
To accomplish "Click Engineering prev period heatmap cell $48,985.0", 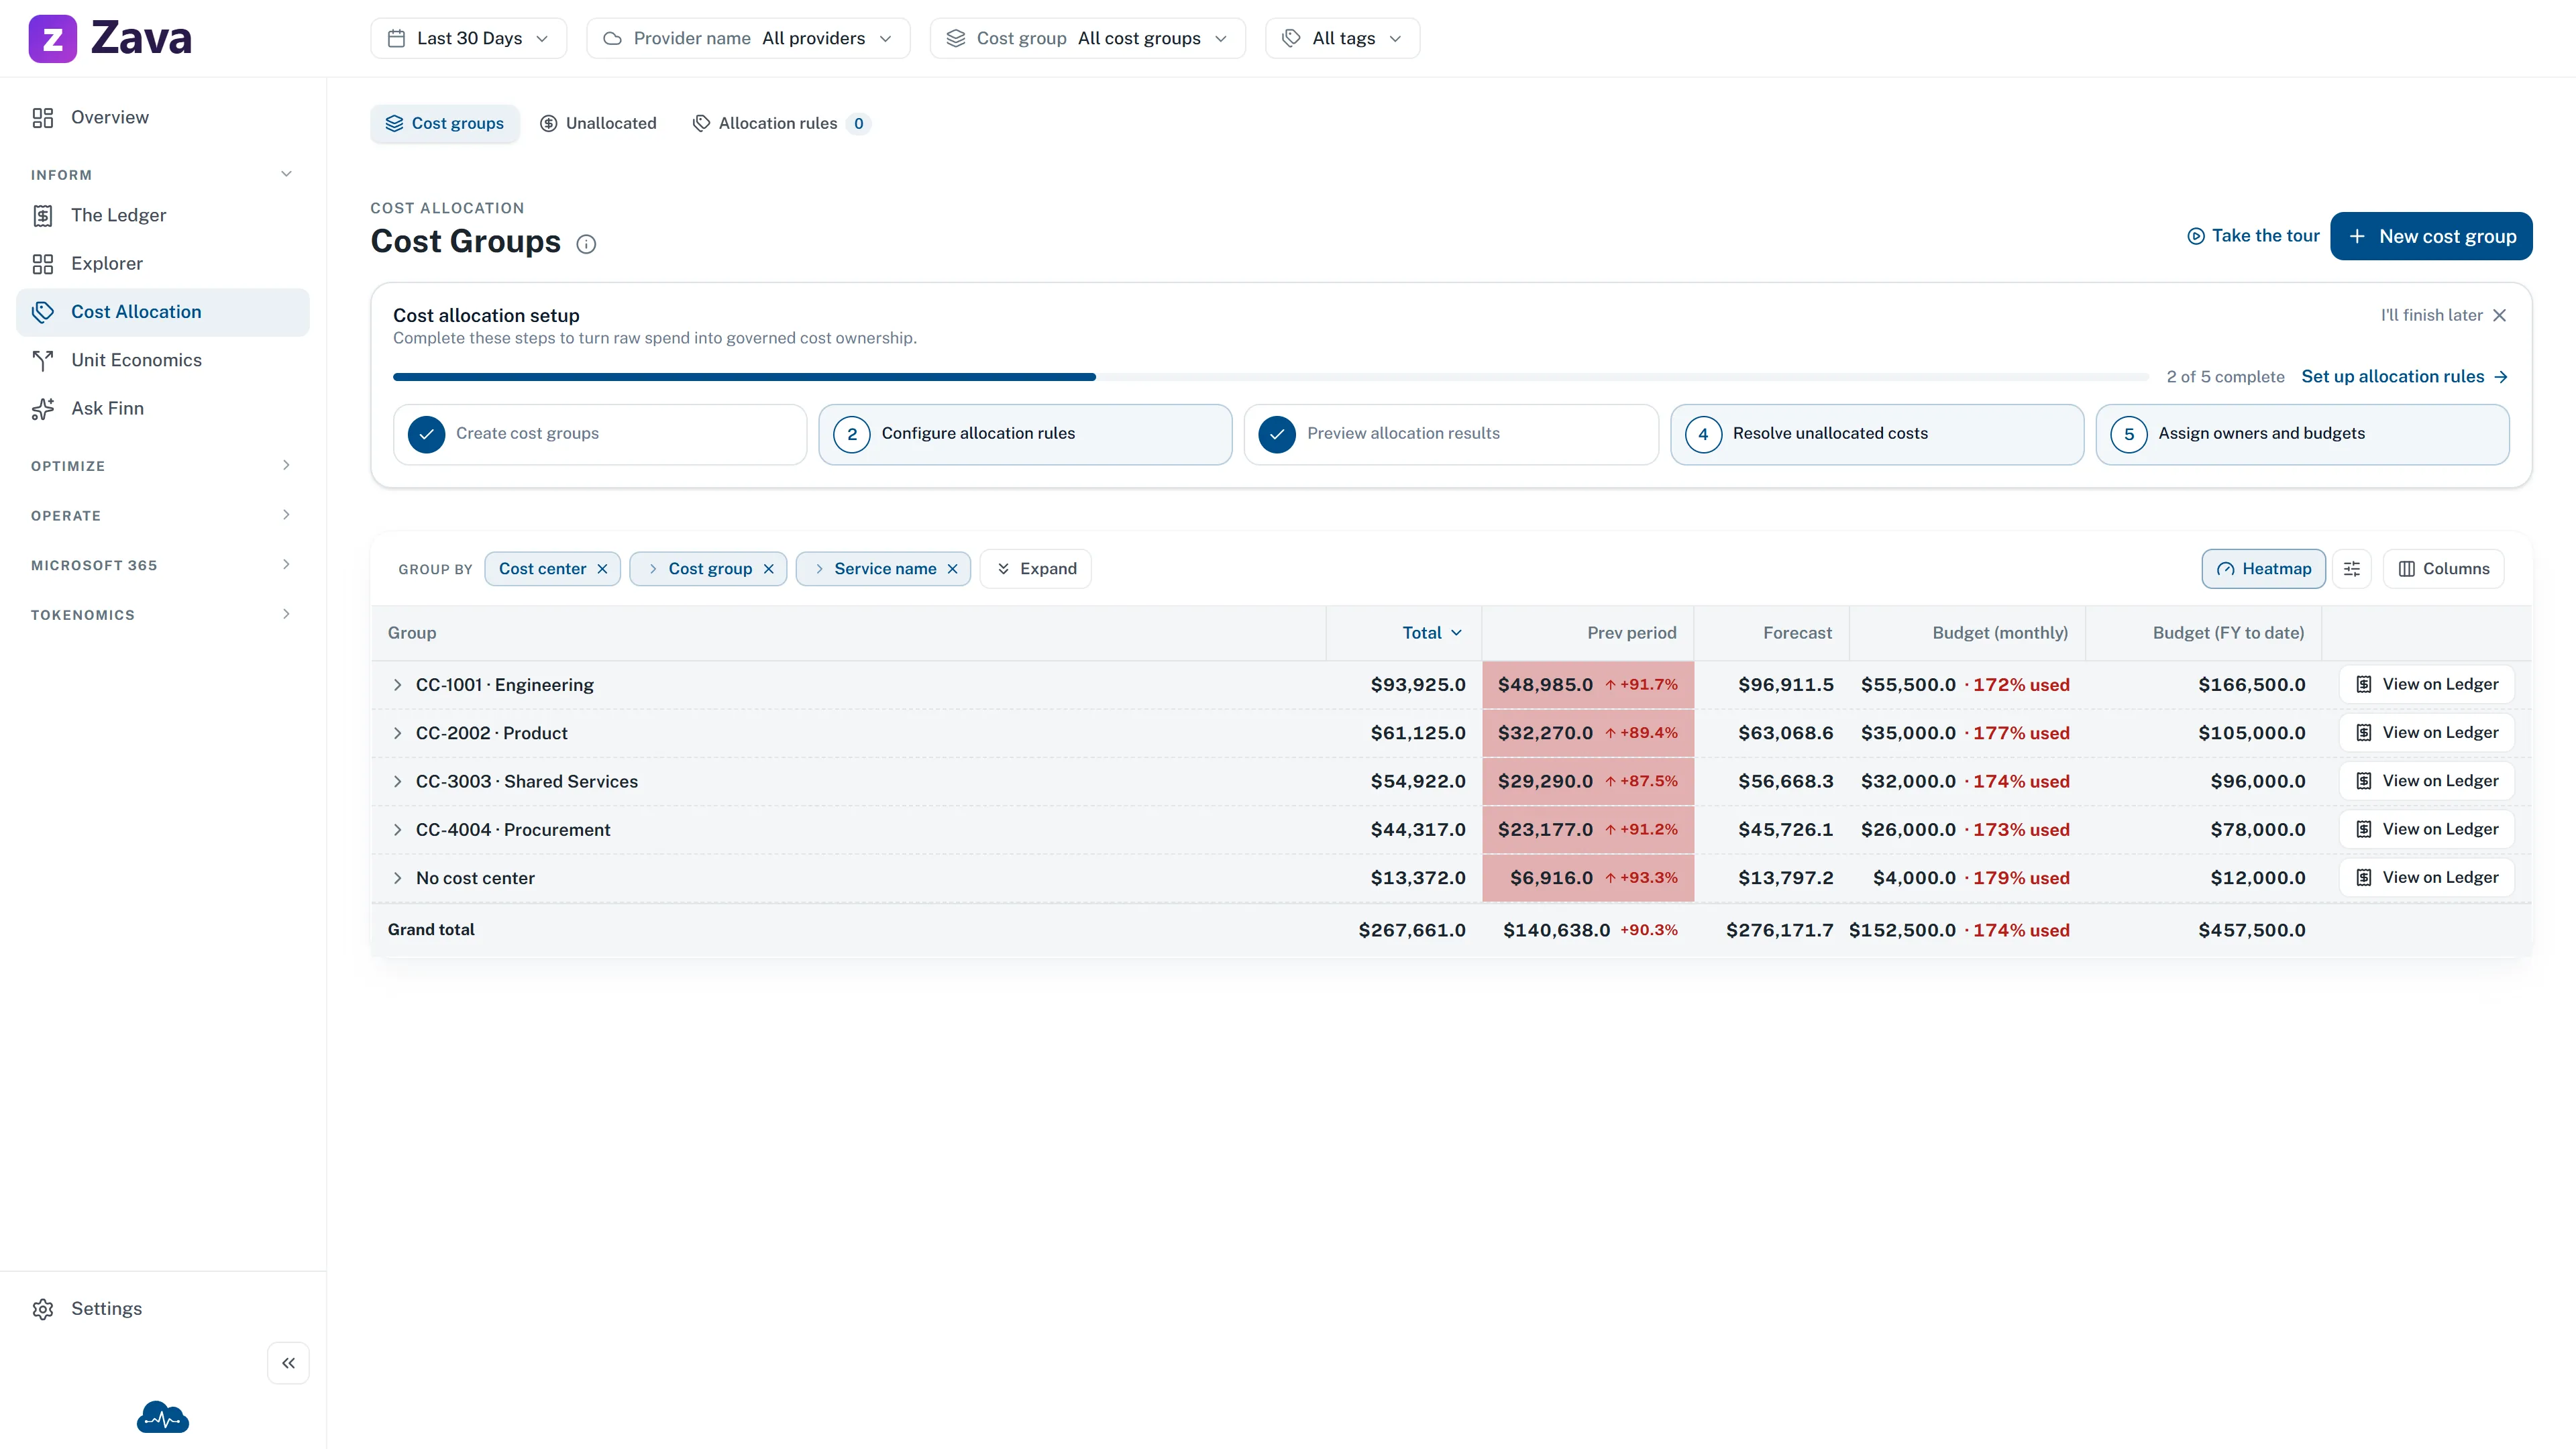I will point(1588,685).
